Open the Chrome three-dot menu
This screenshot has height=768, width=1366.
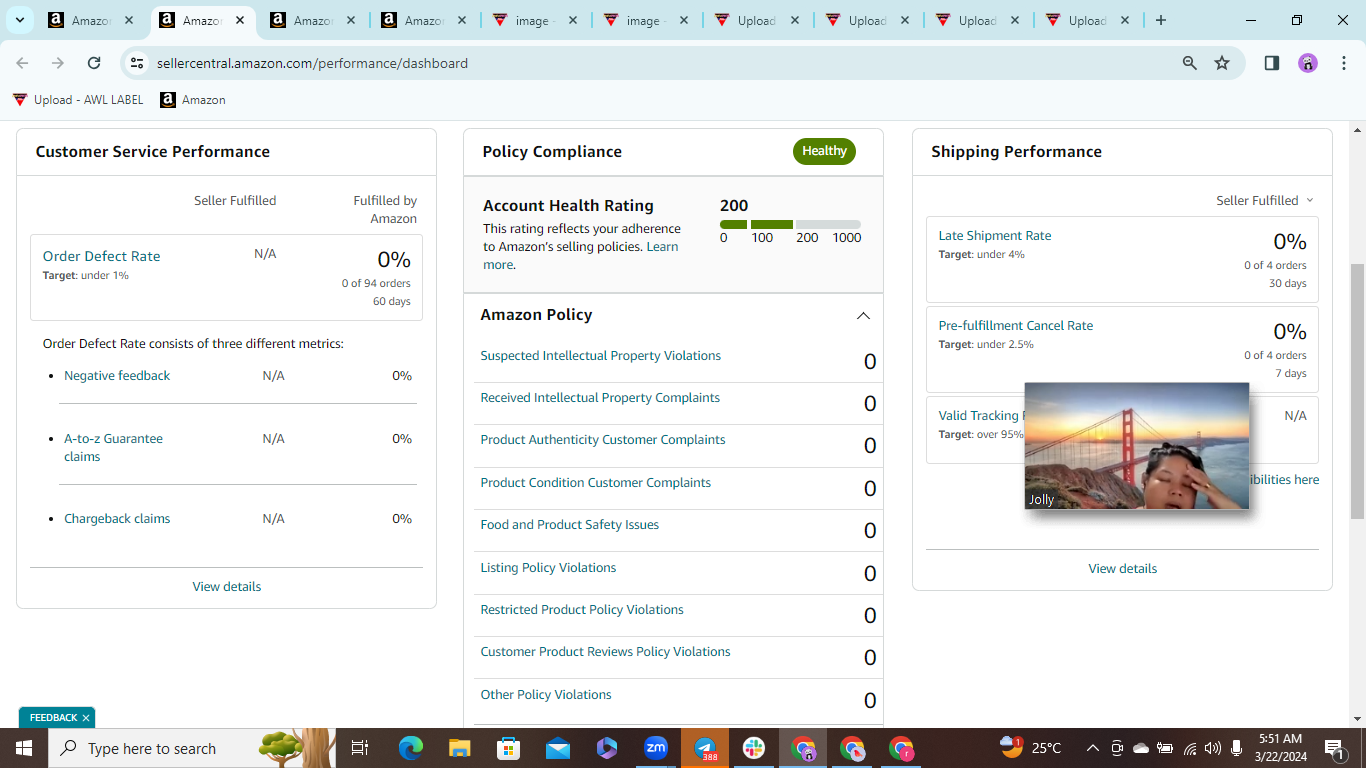1344,63
